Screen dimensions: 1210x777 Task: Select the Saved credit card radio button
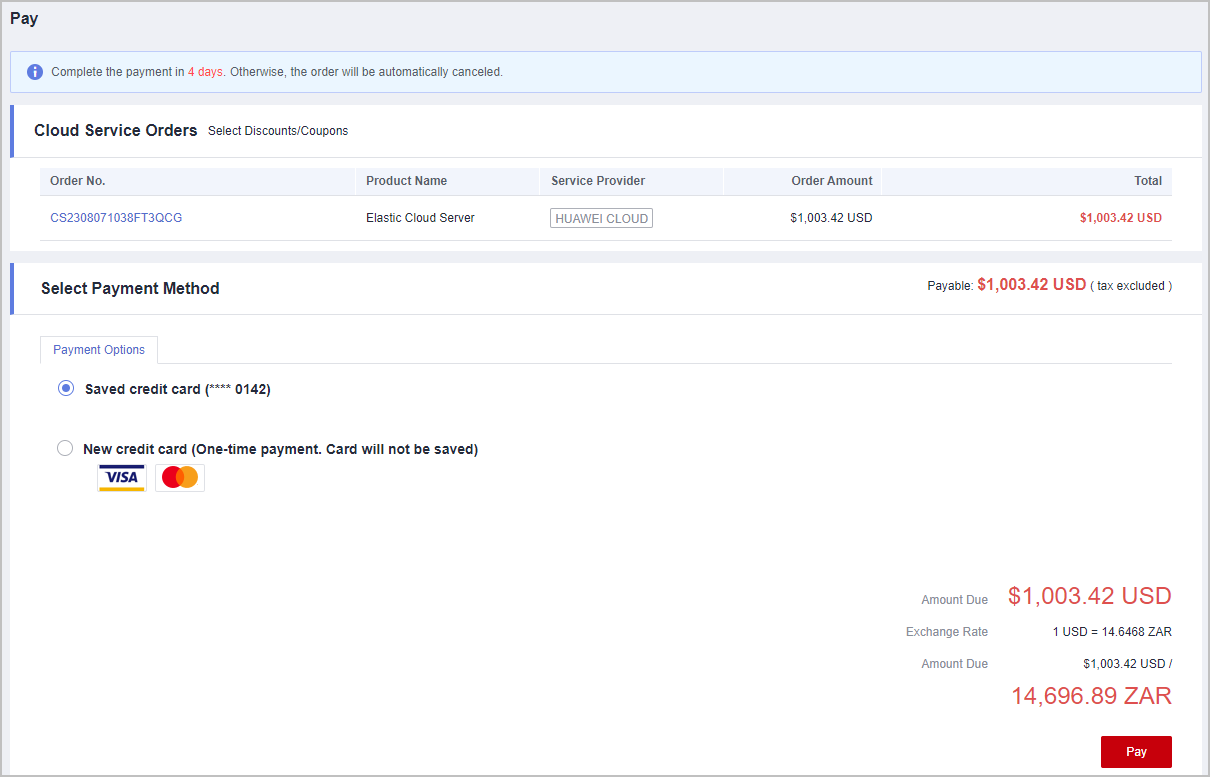pyautogui.click(x=66, y=389)
